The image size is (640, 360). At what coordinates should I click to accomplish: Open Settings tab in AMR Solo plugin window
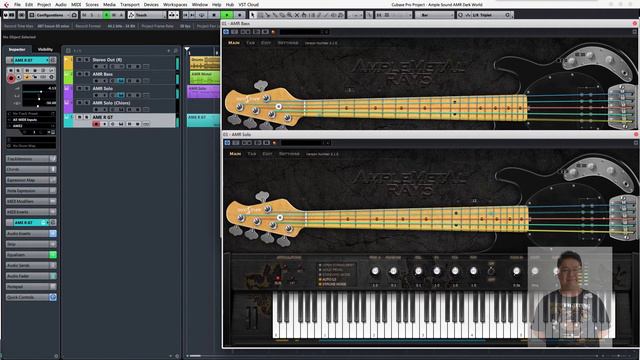pos(289,153)
